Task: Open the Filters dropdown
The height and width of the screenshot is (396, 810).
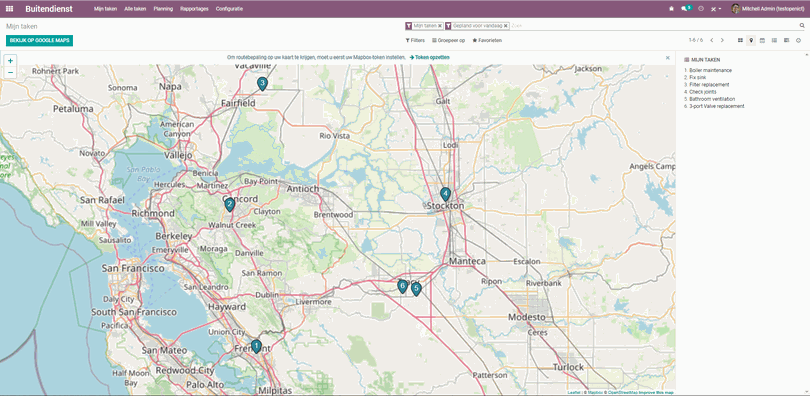Action: [415, 40]
